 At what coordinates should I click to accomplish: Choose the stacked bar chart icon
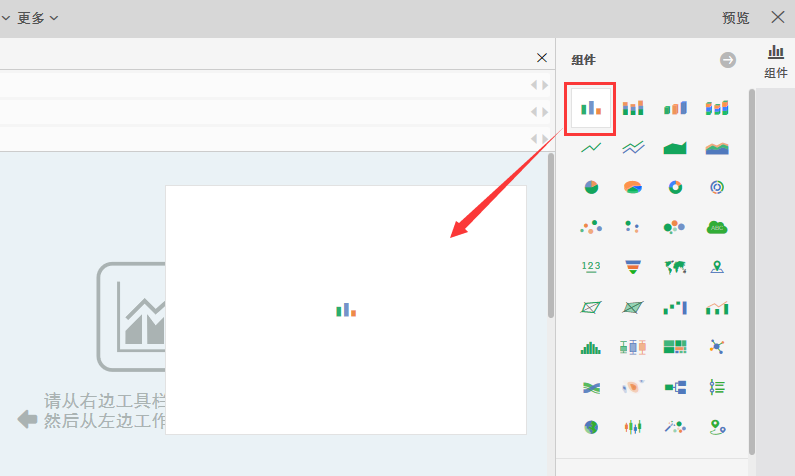633,108
